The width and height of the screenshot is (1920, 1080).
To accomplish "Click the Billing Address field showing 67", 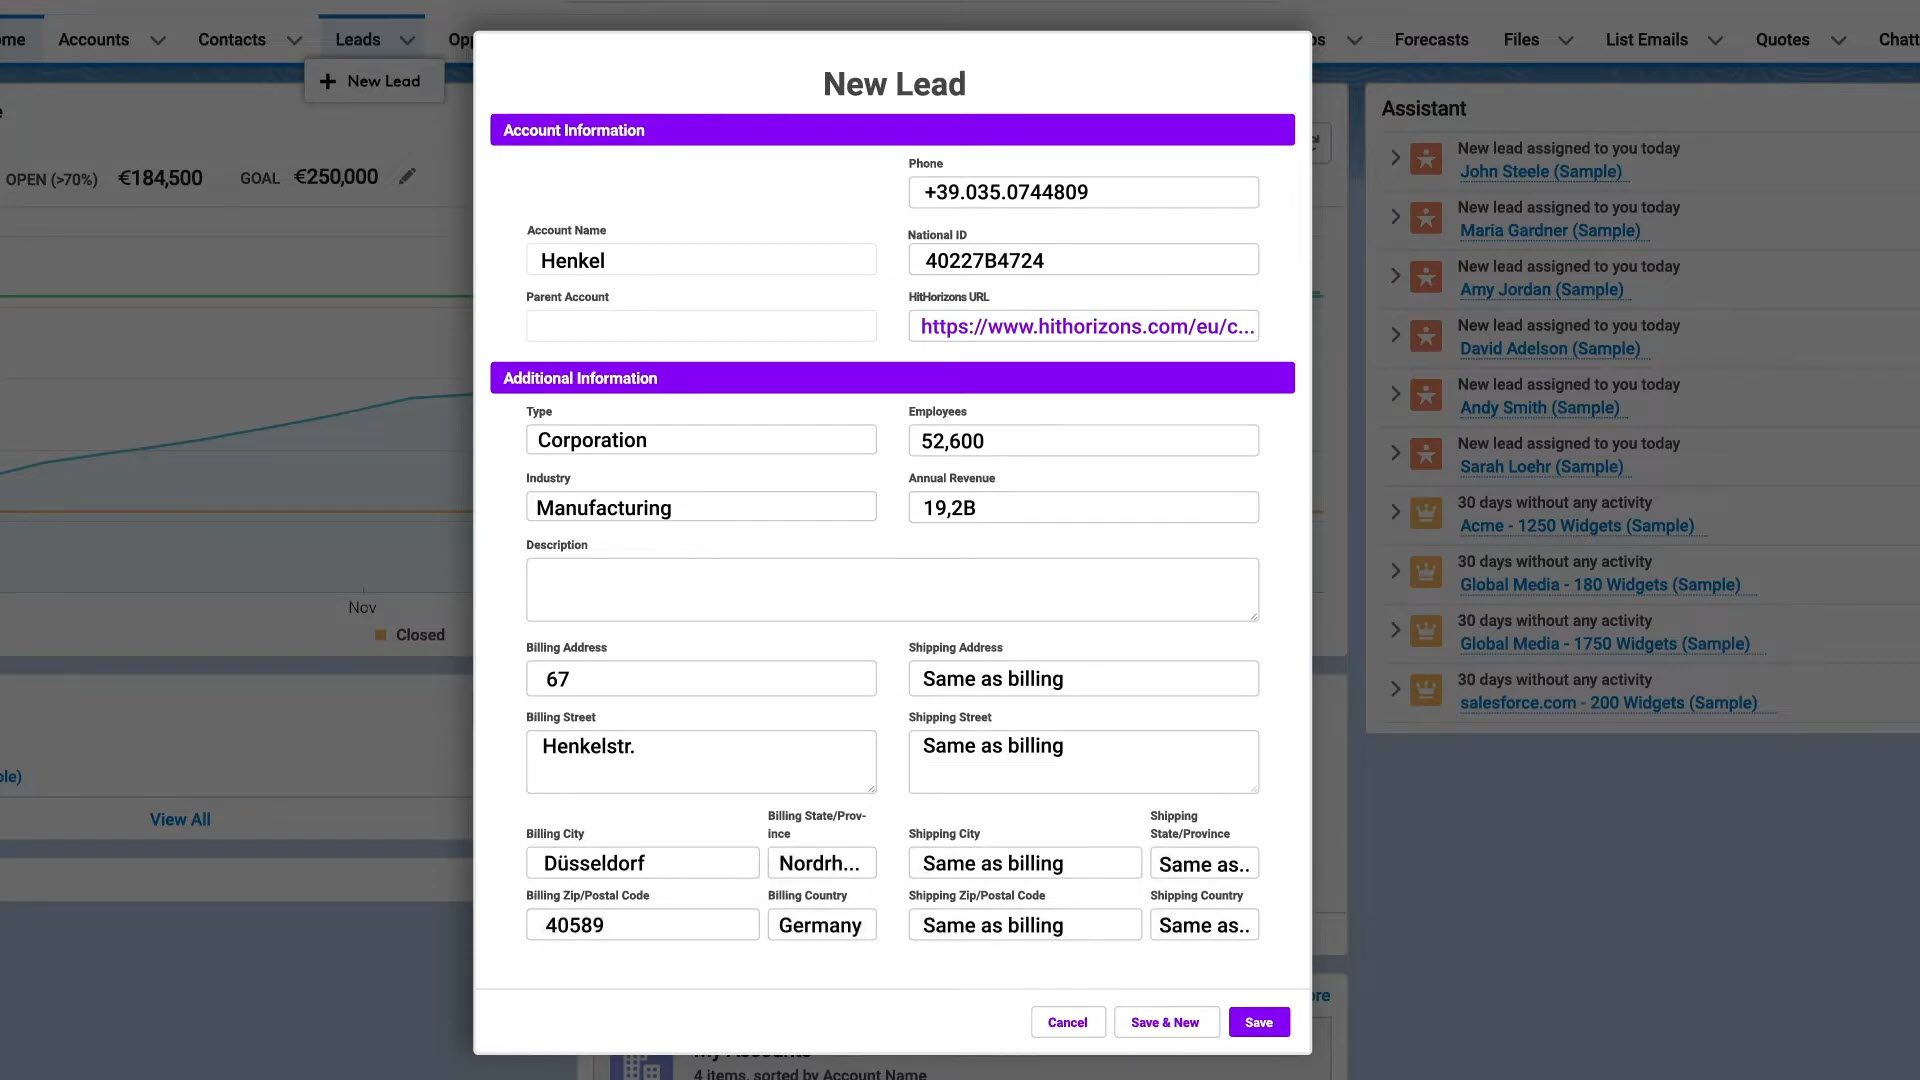I will [x=701, y=679].
